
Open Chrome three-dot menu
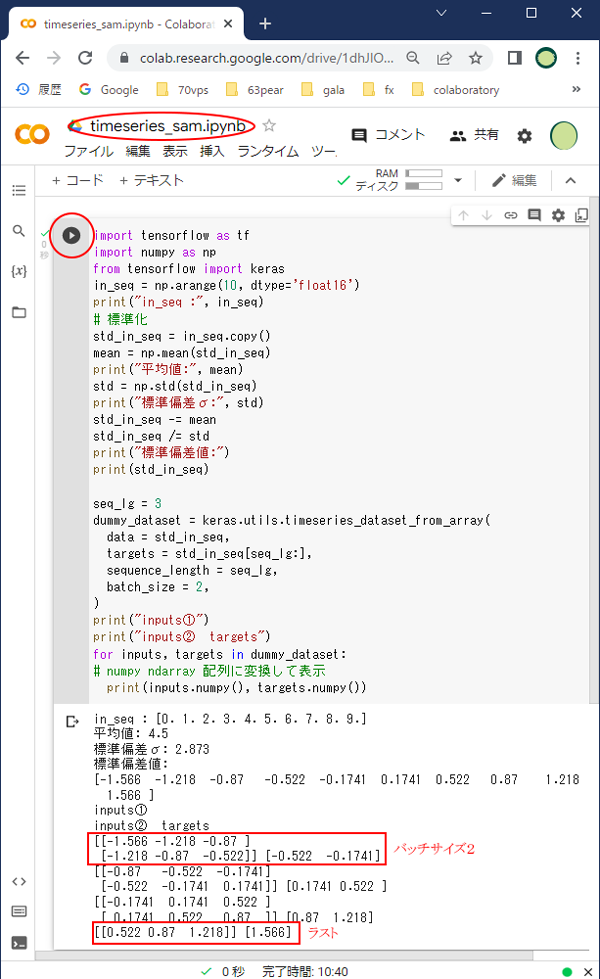pos(578,58)
